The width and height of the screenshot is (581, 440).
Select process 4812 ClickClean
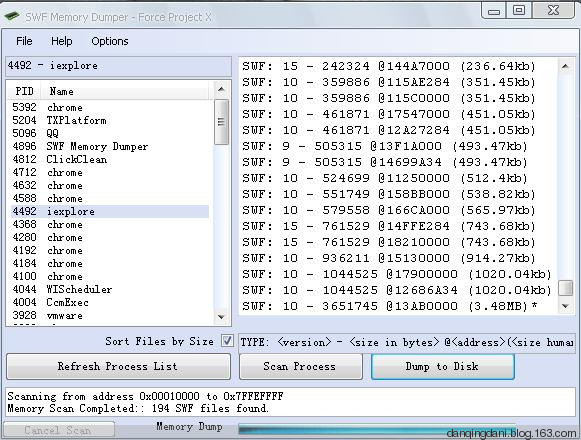[x=110, y=159]
